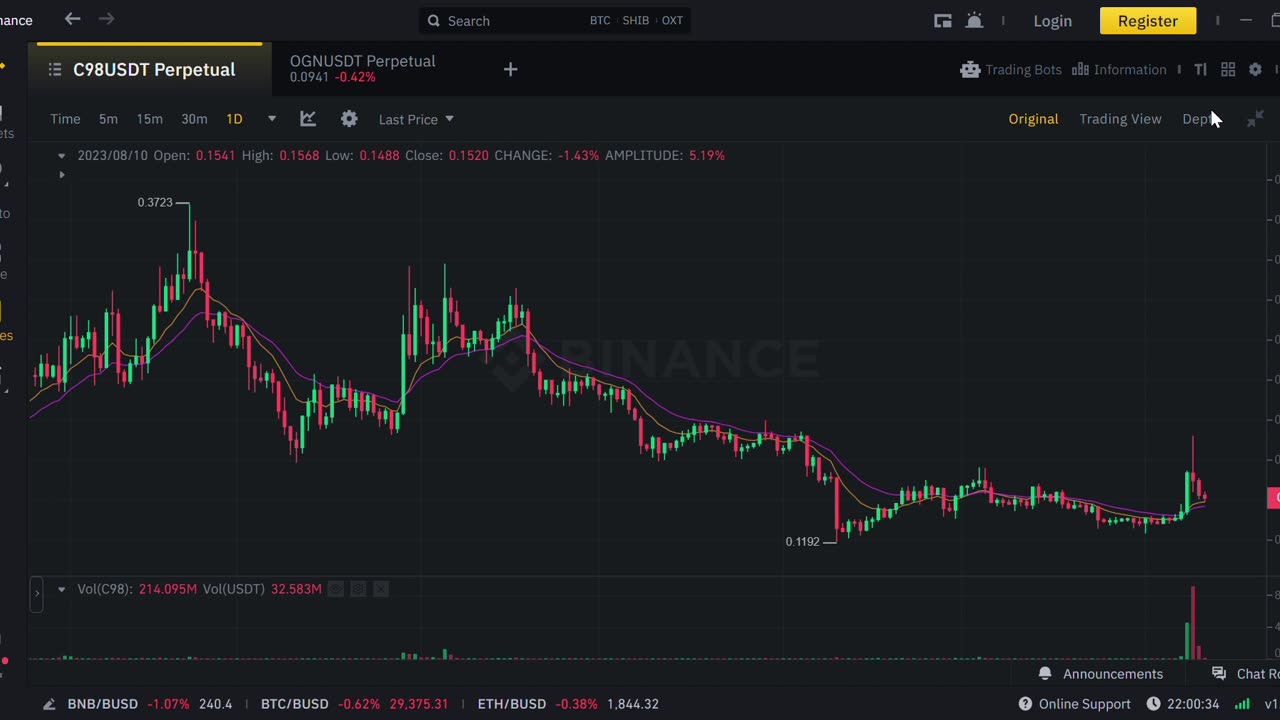This screenshot has height=720, width=1280.
Task: Click the yellow Register button
Action: point(1148,20)
